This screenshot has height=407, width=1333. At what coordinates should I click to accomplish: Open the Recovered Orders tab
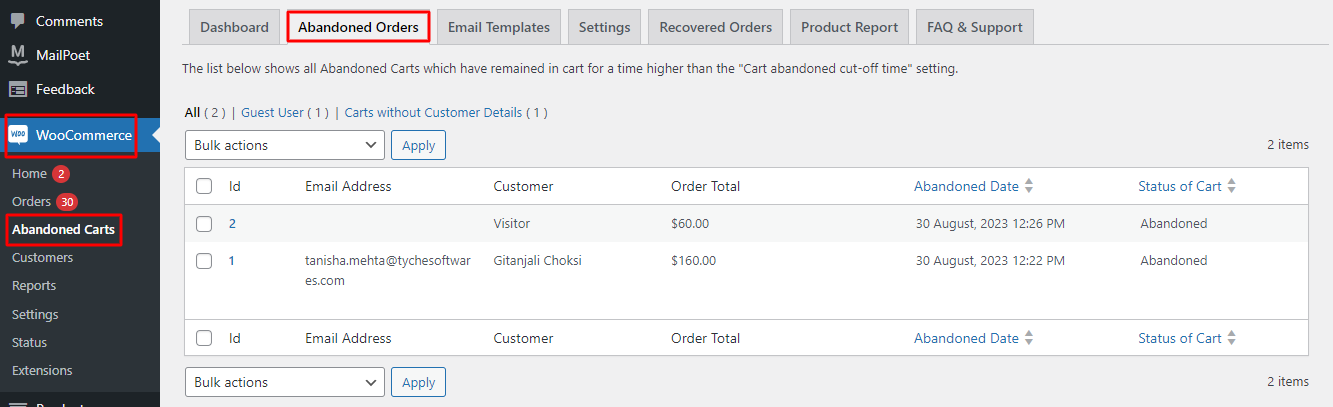click(x=716, y=27)
